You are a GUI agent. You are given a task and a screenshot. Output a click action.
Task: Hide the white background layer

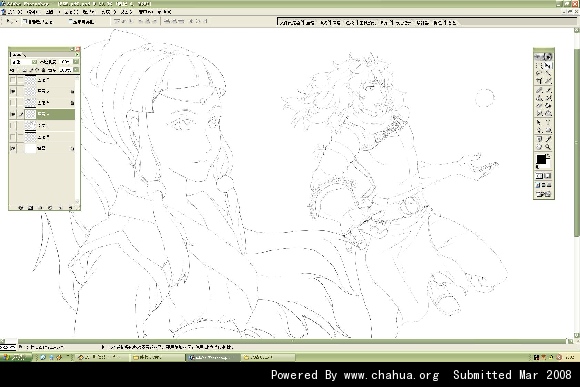pyautogui.click(x=13, y=148)
